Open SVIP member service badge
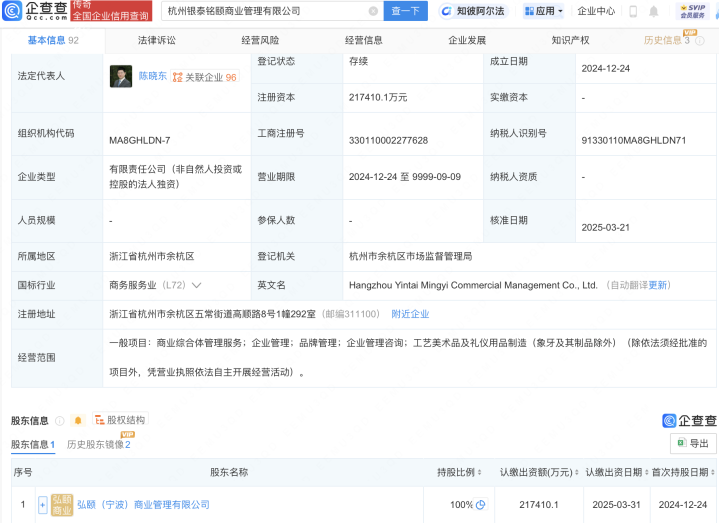 pos(692,11)
